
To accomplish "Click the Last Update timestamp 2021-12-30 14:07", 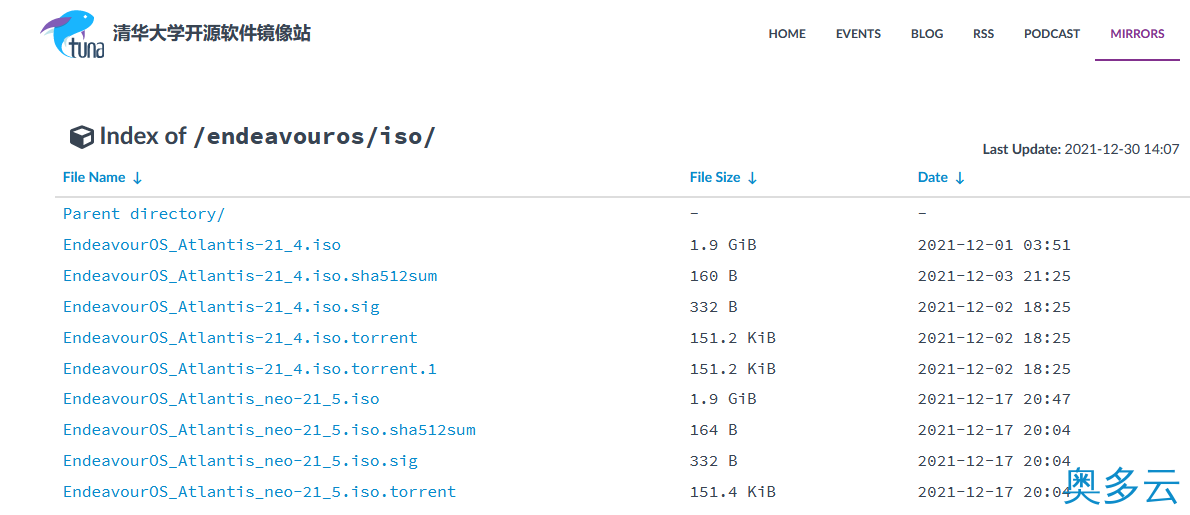I will [1122, 149].
